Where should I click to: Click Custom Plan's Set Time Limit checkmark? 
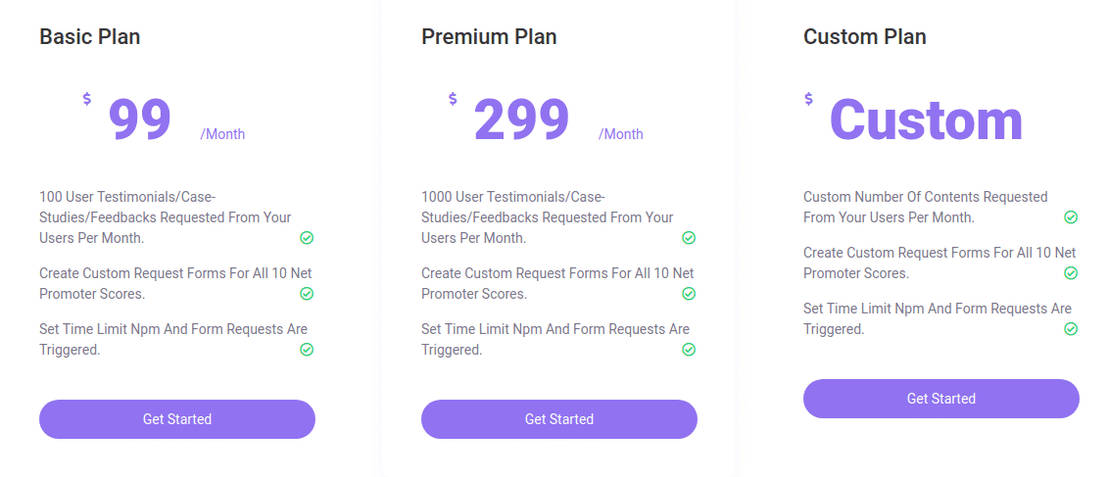click(x=1071, y=329)
